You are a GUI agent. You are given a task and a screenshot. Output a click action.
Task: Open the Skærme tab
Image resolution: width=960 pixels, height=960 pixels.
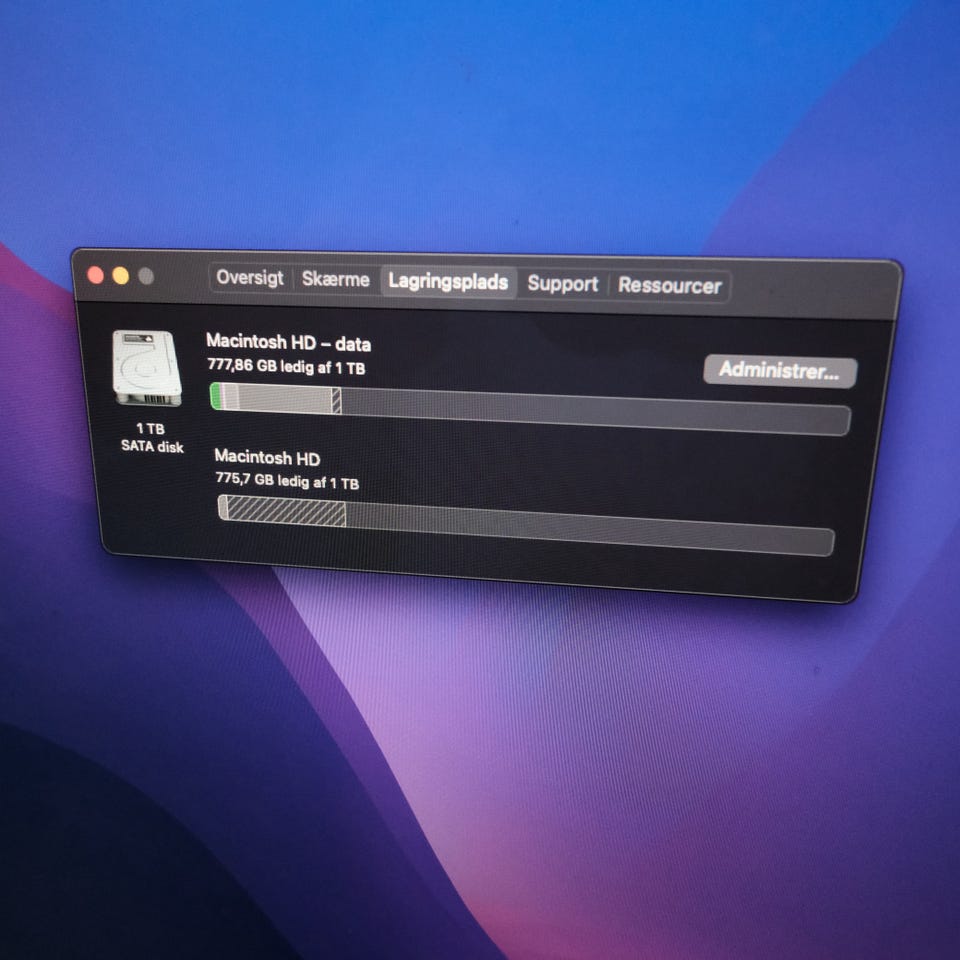(336, 279)
